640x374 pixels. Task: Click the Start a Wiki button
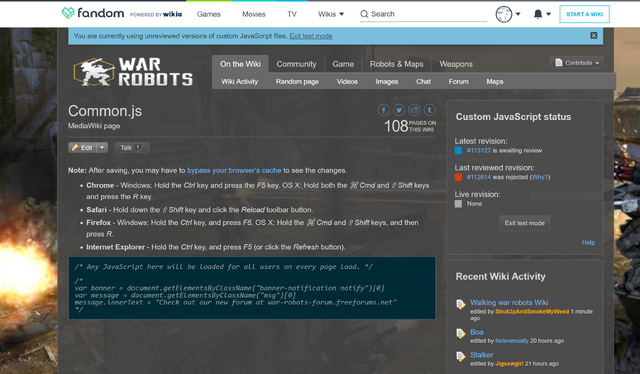pyautogui.click(x=584, y=14)
